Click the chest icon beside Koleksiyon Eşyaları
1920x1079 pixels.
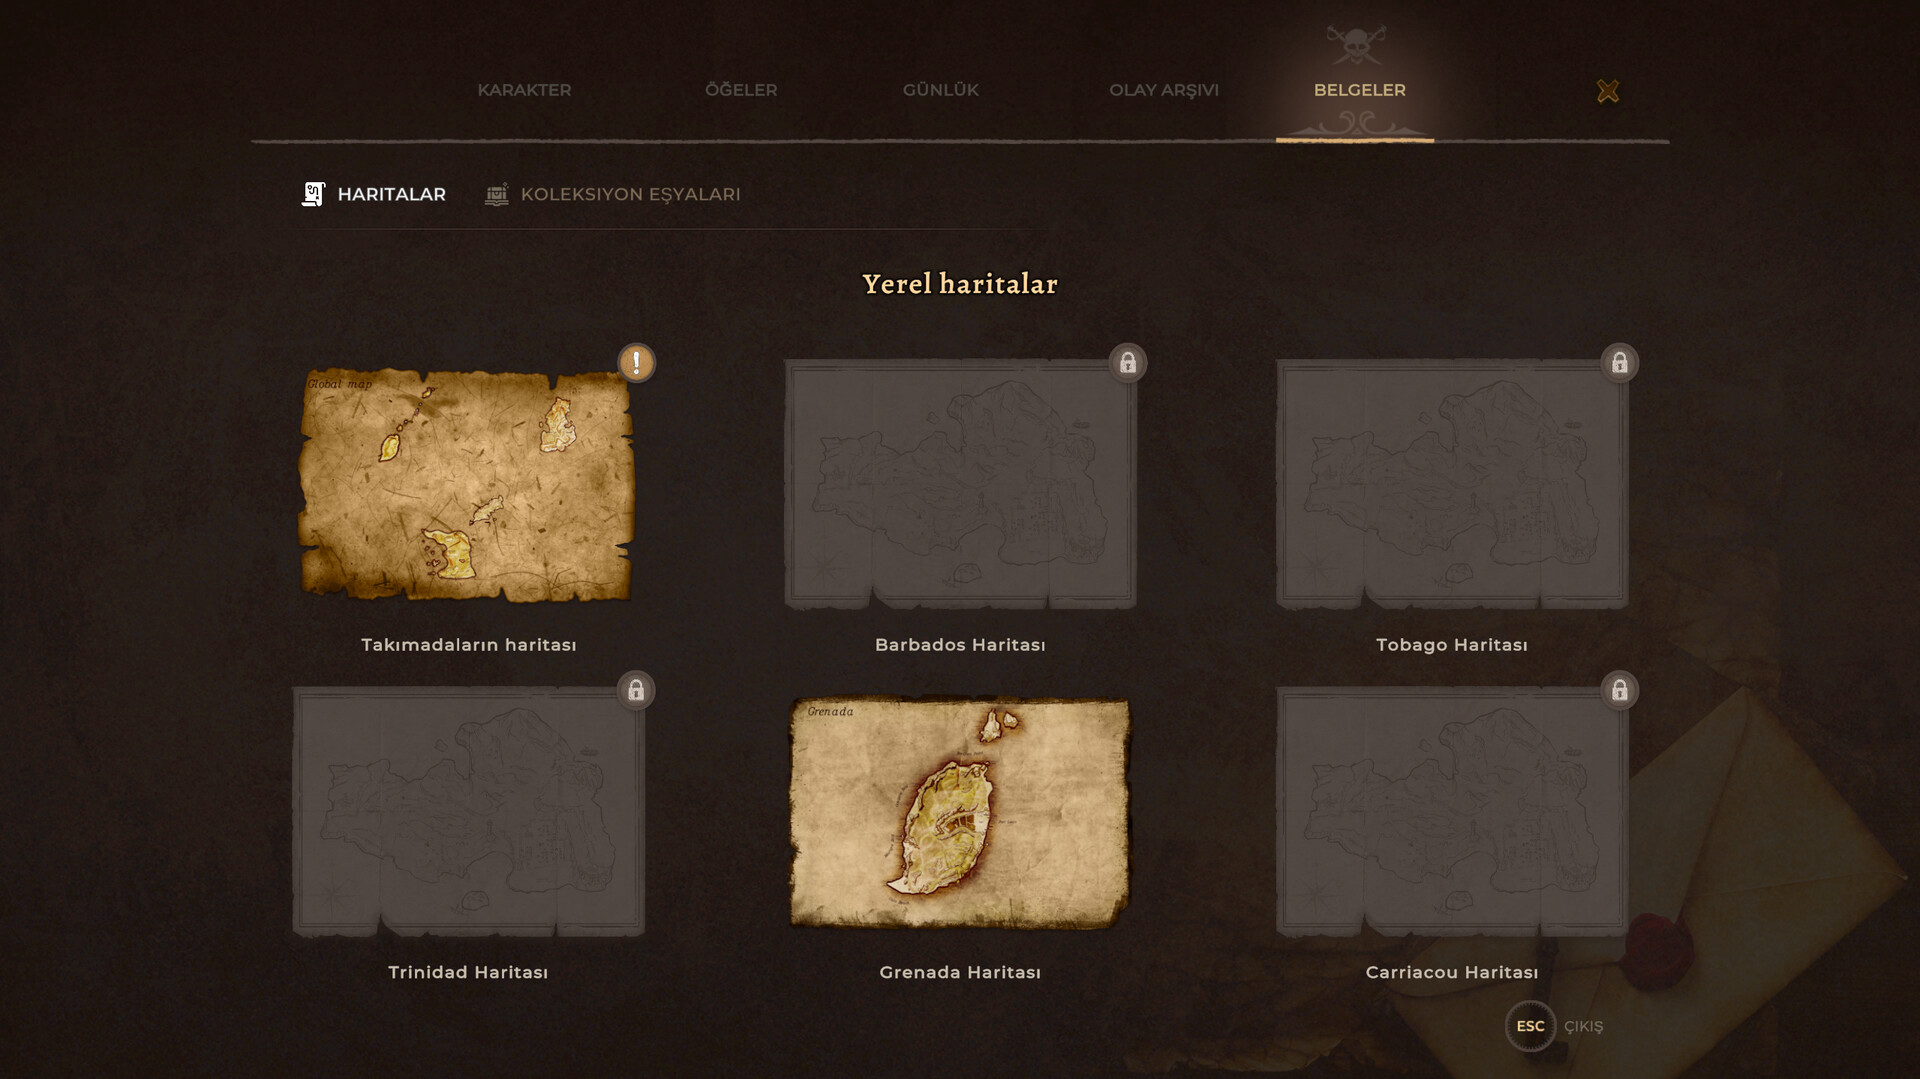coord(497,194)
